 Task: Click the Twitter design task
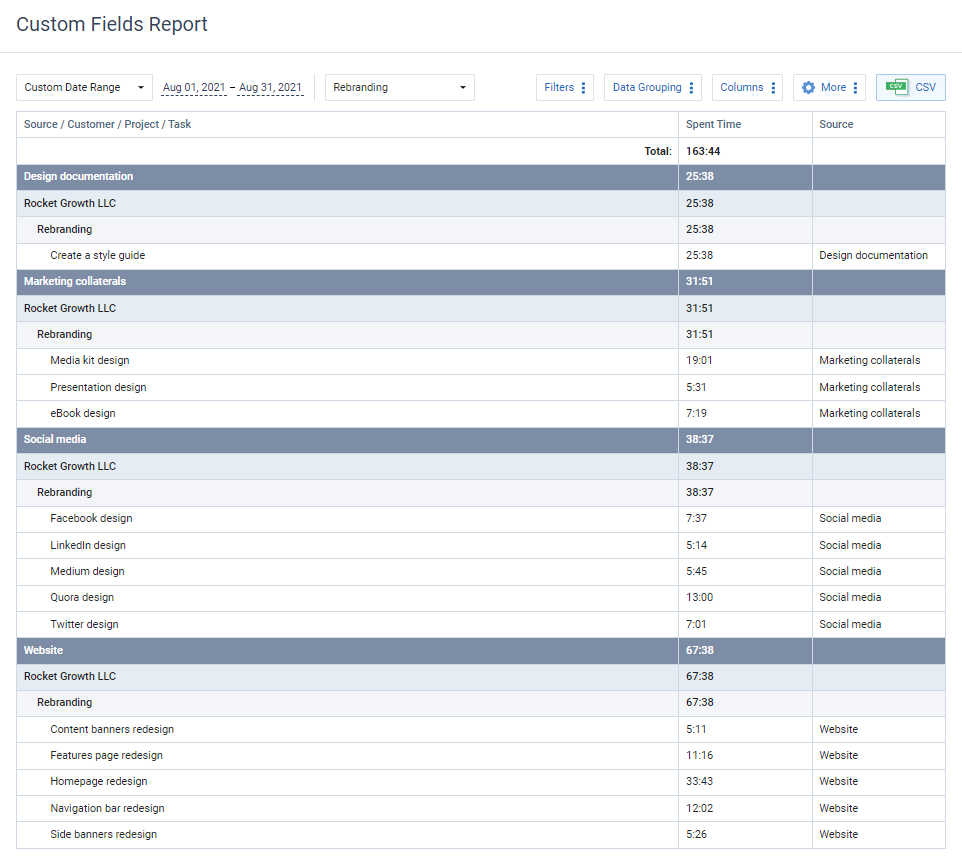(84, 624)
